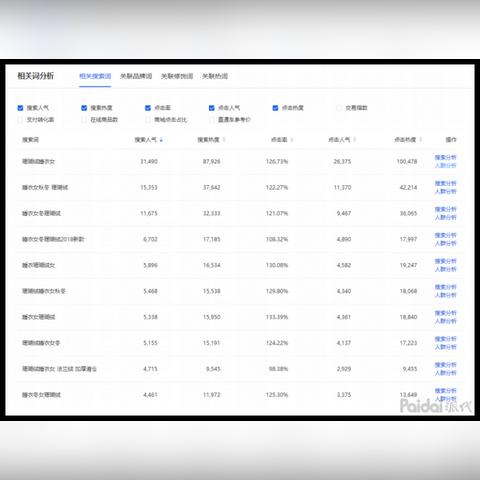Open 人群分析 for the 5,896 row
The image size is (480, 480).
(445, 269)
